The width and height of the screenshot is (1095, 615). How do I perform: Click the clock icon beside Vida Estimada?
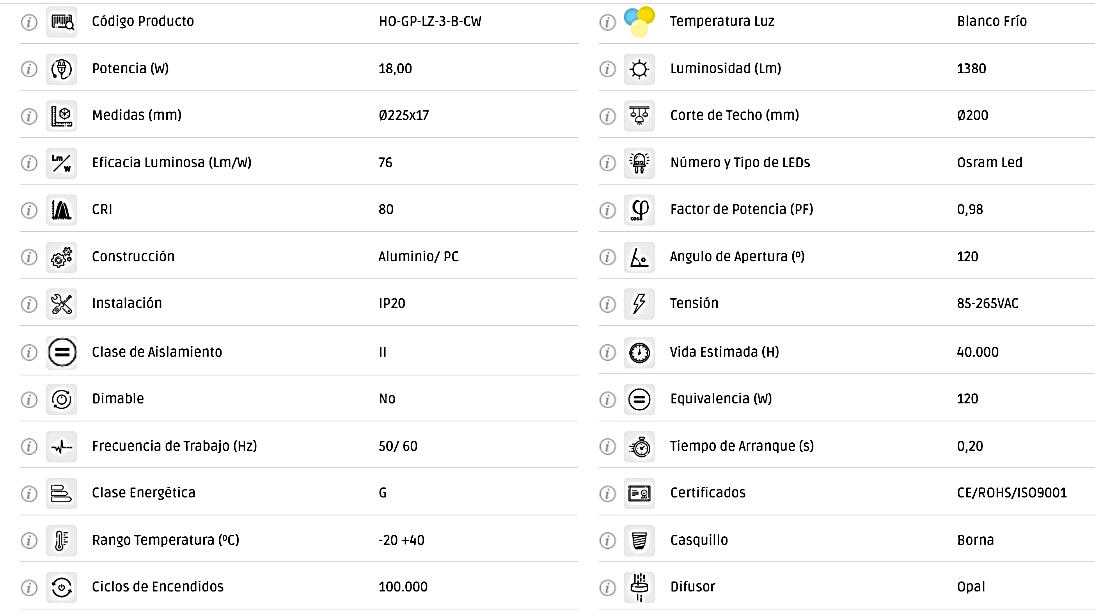pos(639,352)
